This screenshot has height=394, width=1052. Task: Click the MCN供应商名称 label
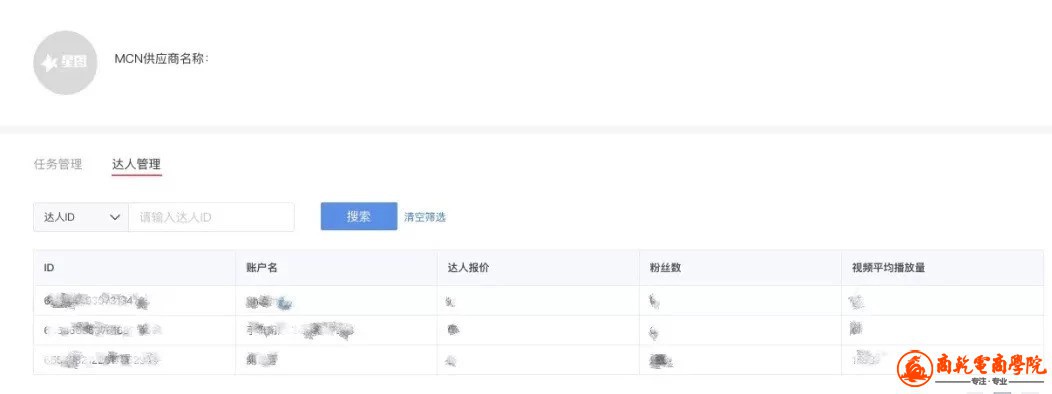(x=162, y=59)
